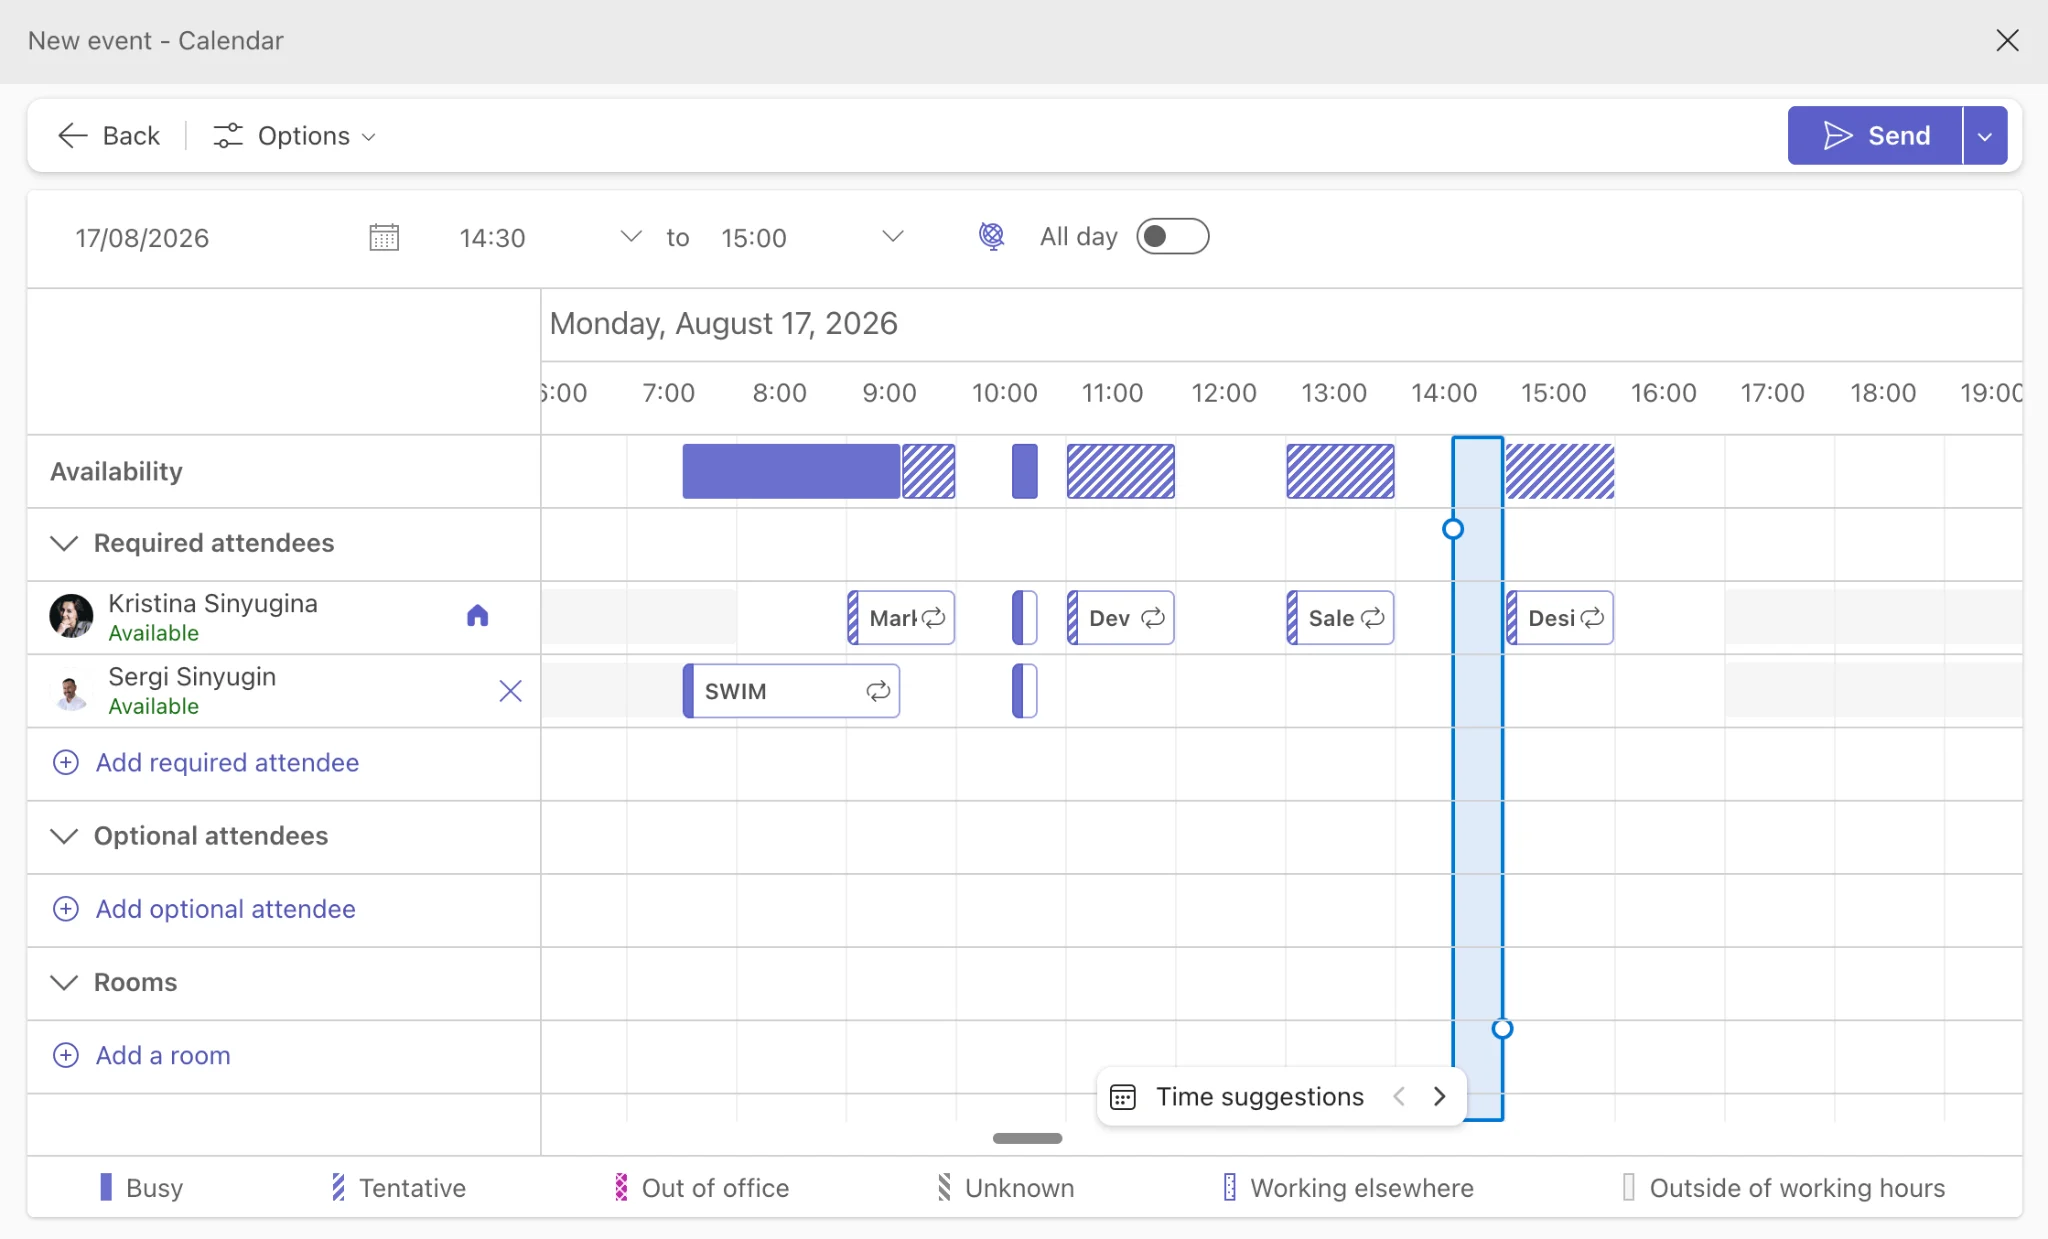The image size is (2048, 1239).
Task: Click the 16:00 hour label
Action: pyautogui.click(x=1663, y=393)
